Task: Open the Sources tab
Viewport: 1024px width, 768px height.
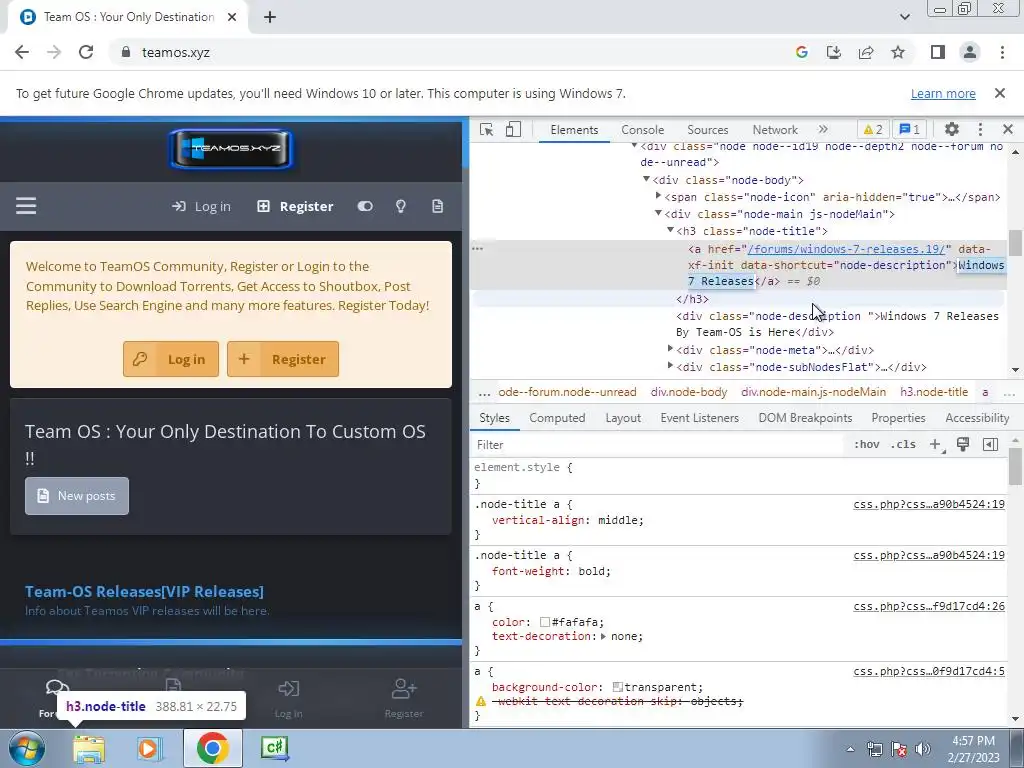Action: click(707, 129)
